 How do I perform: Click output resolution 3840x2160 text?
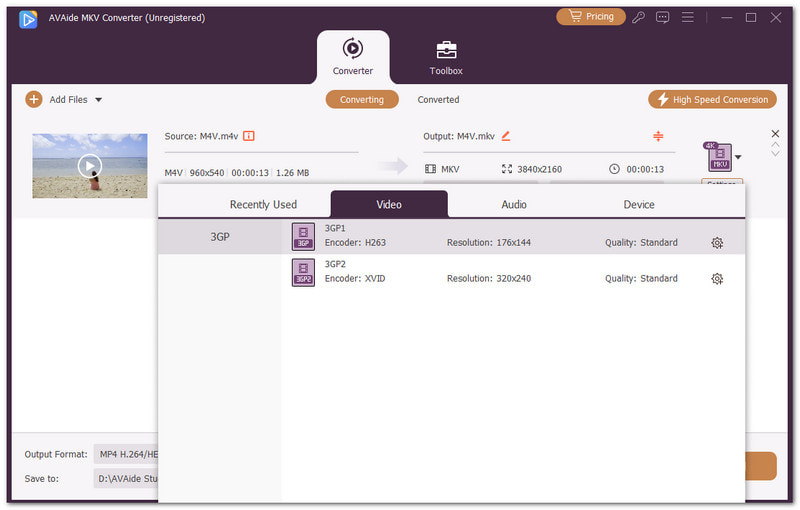coord(539,169)
